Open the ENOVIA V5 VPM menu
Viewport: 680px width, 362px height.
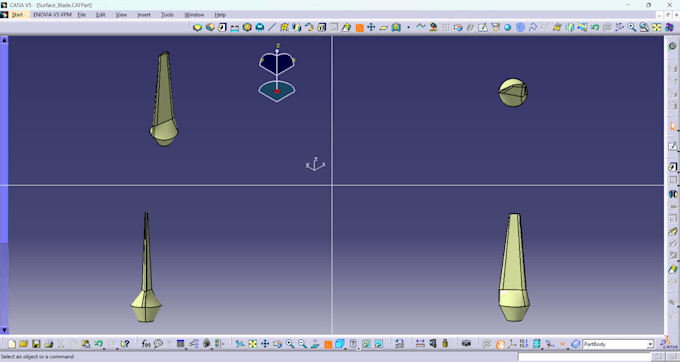coord(52,15)
